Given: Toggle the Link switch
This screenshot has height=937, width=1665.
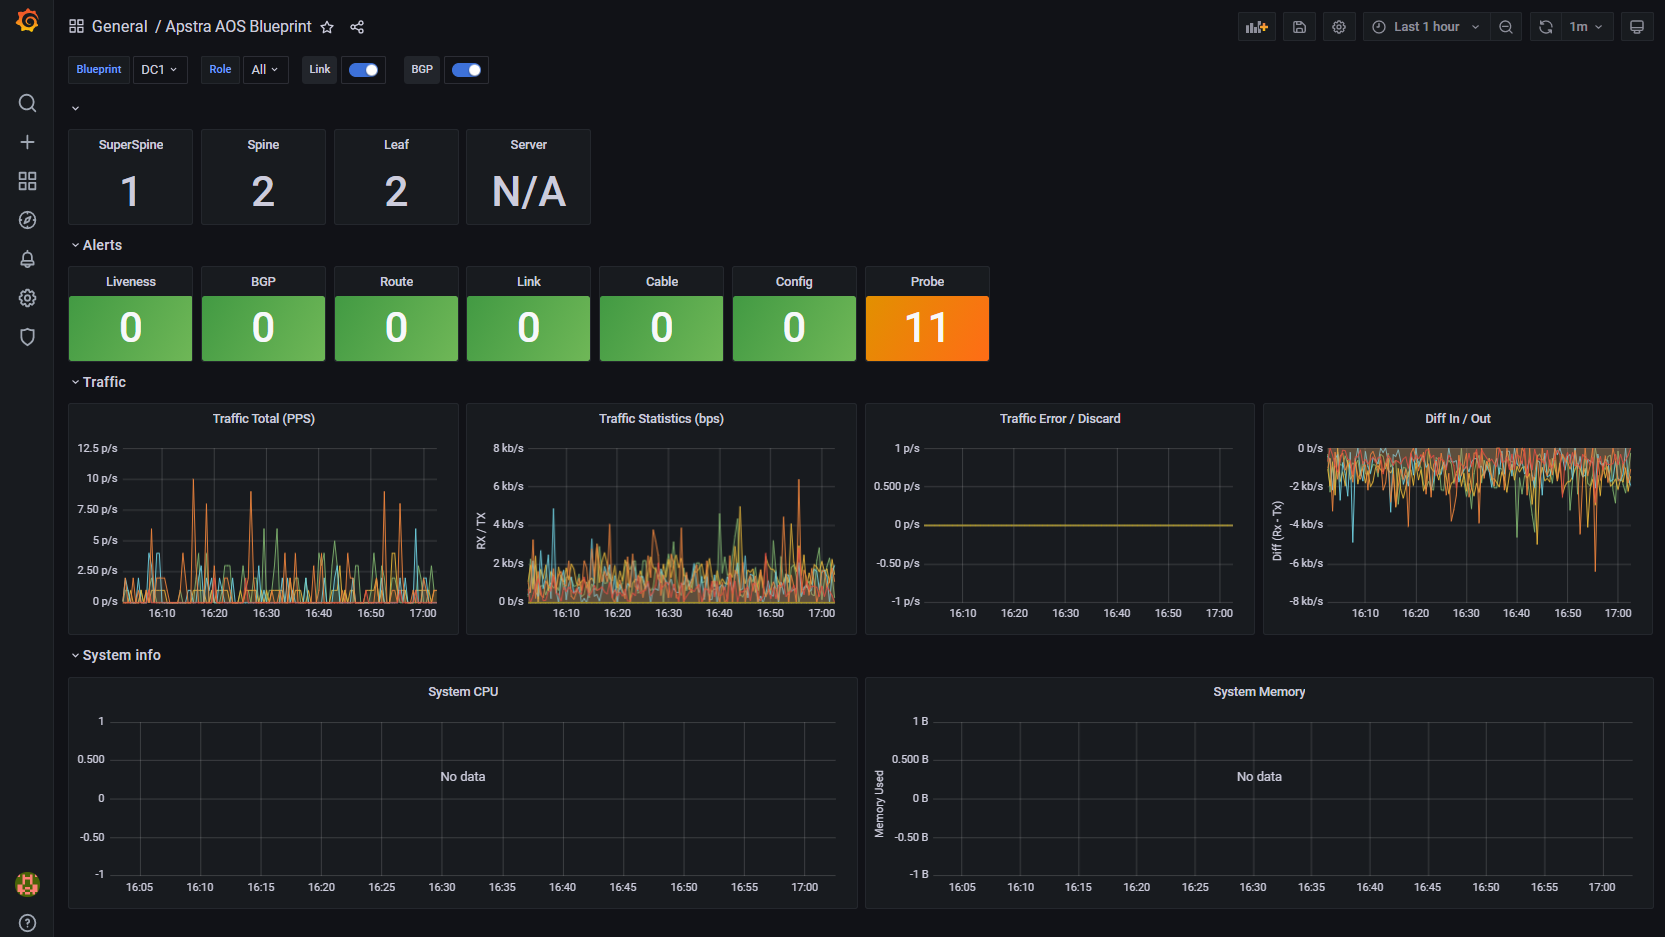Looking at the screenshot, I should [364, 70].
